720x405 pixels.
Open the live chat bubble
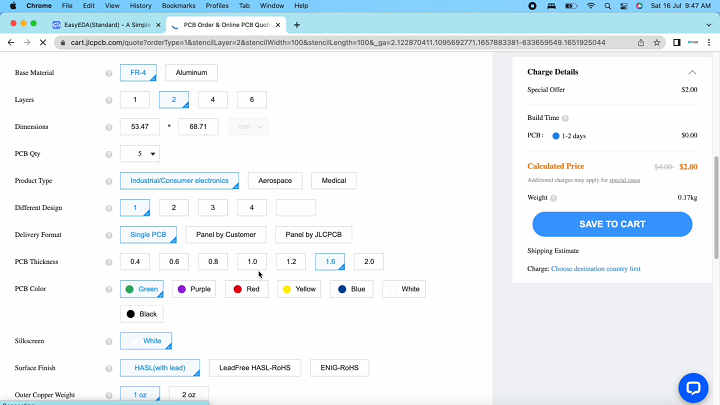pos(693,388)
